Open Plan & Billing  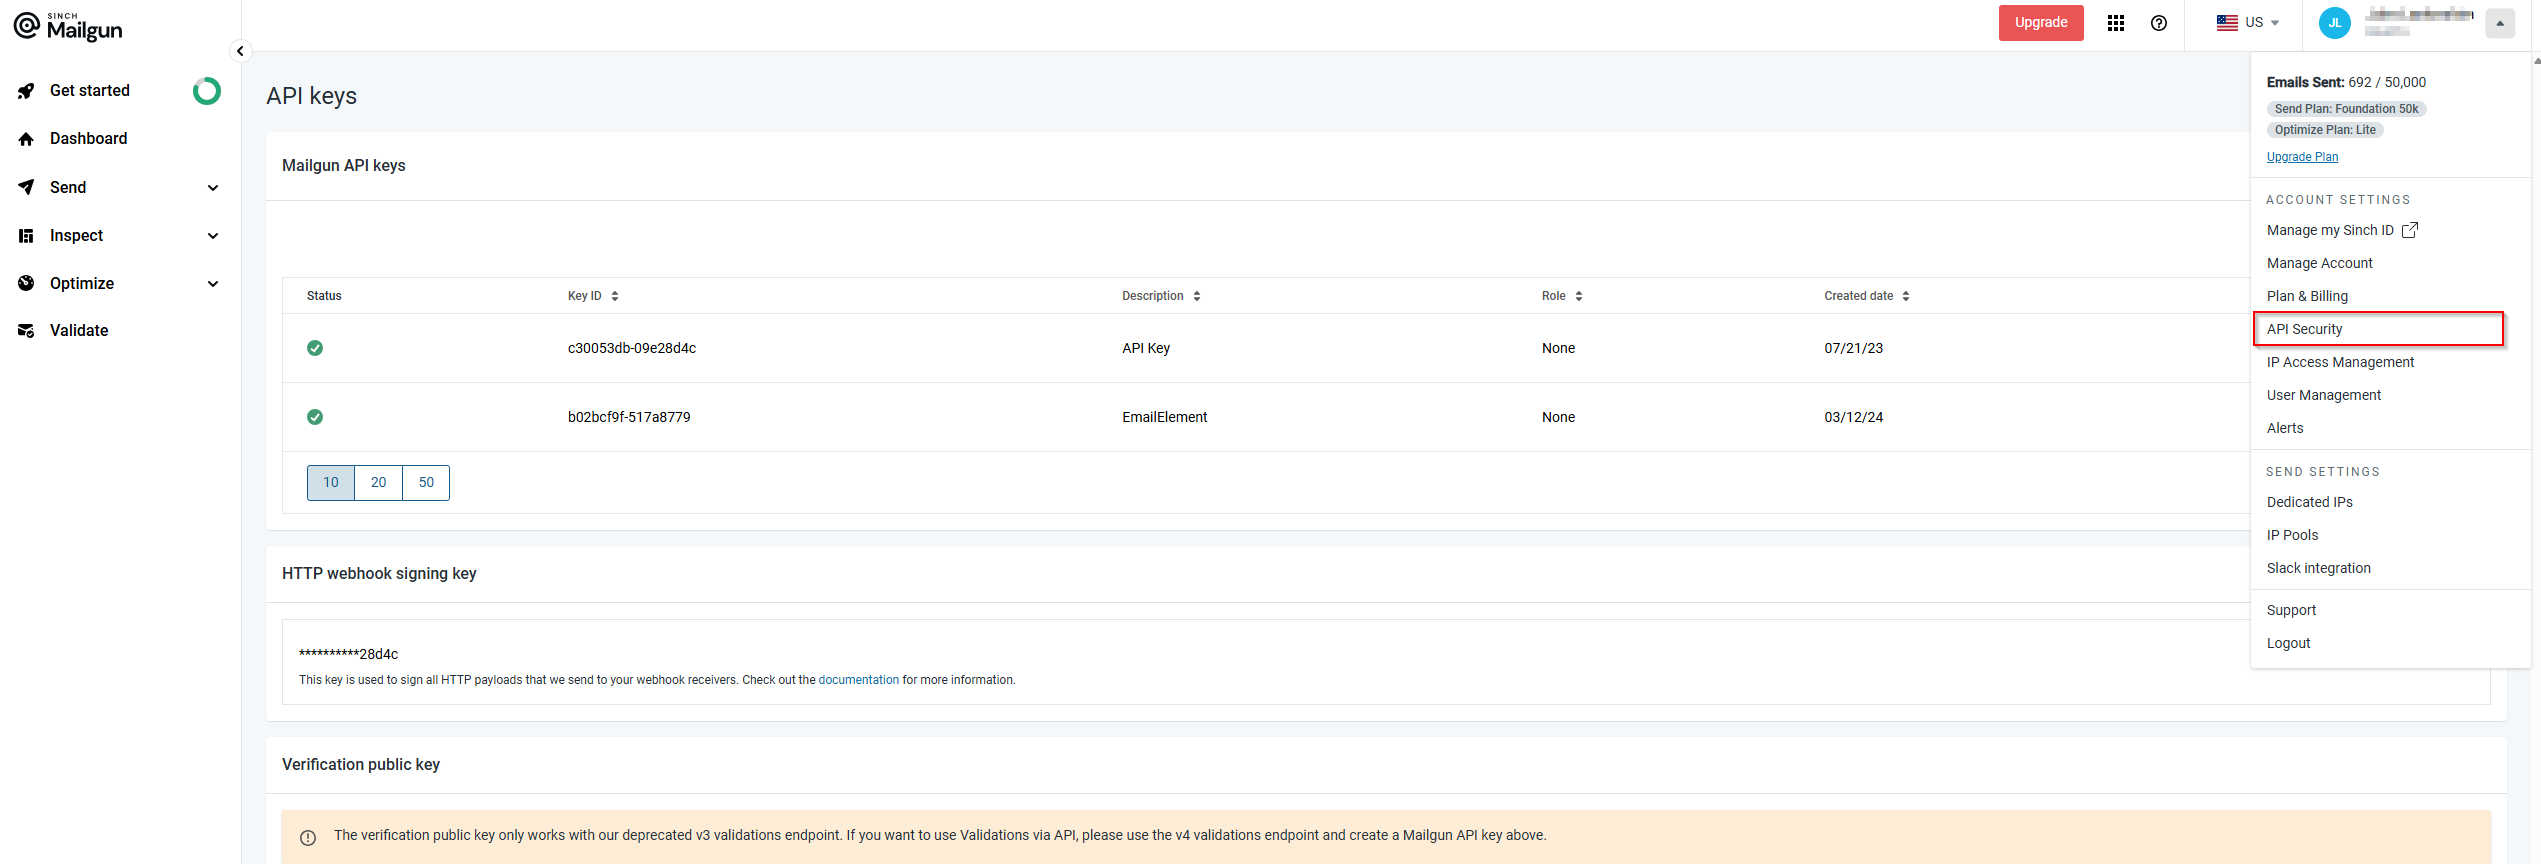(x=2307, y=296)
